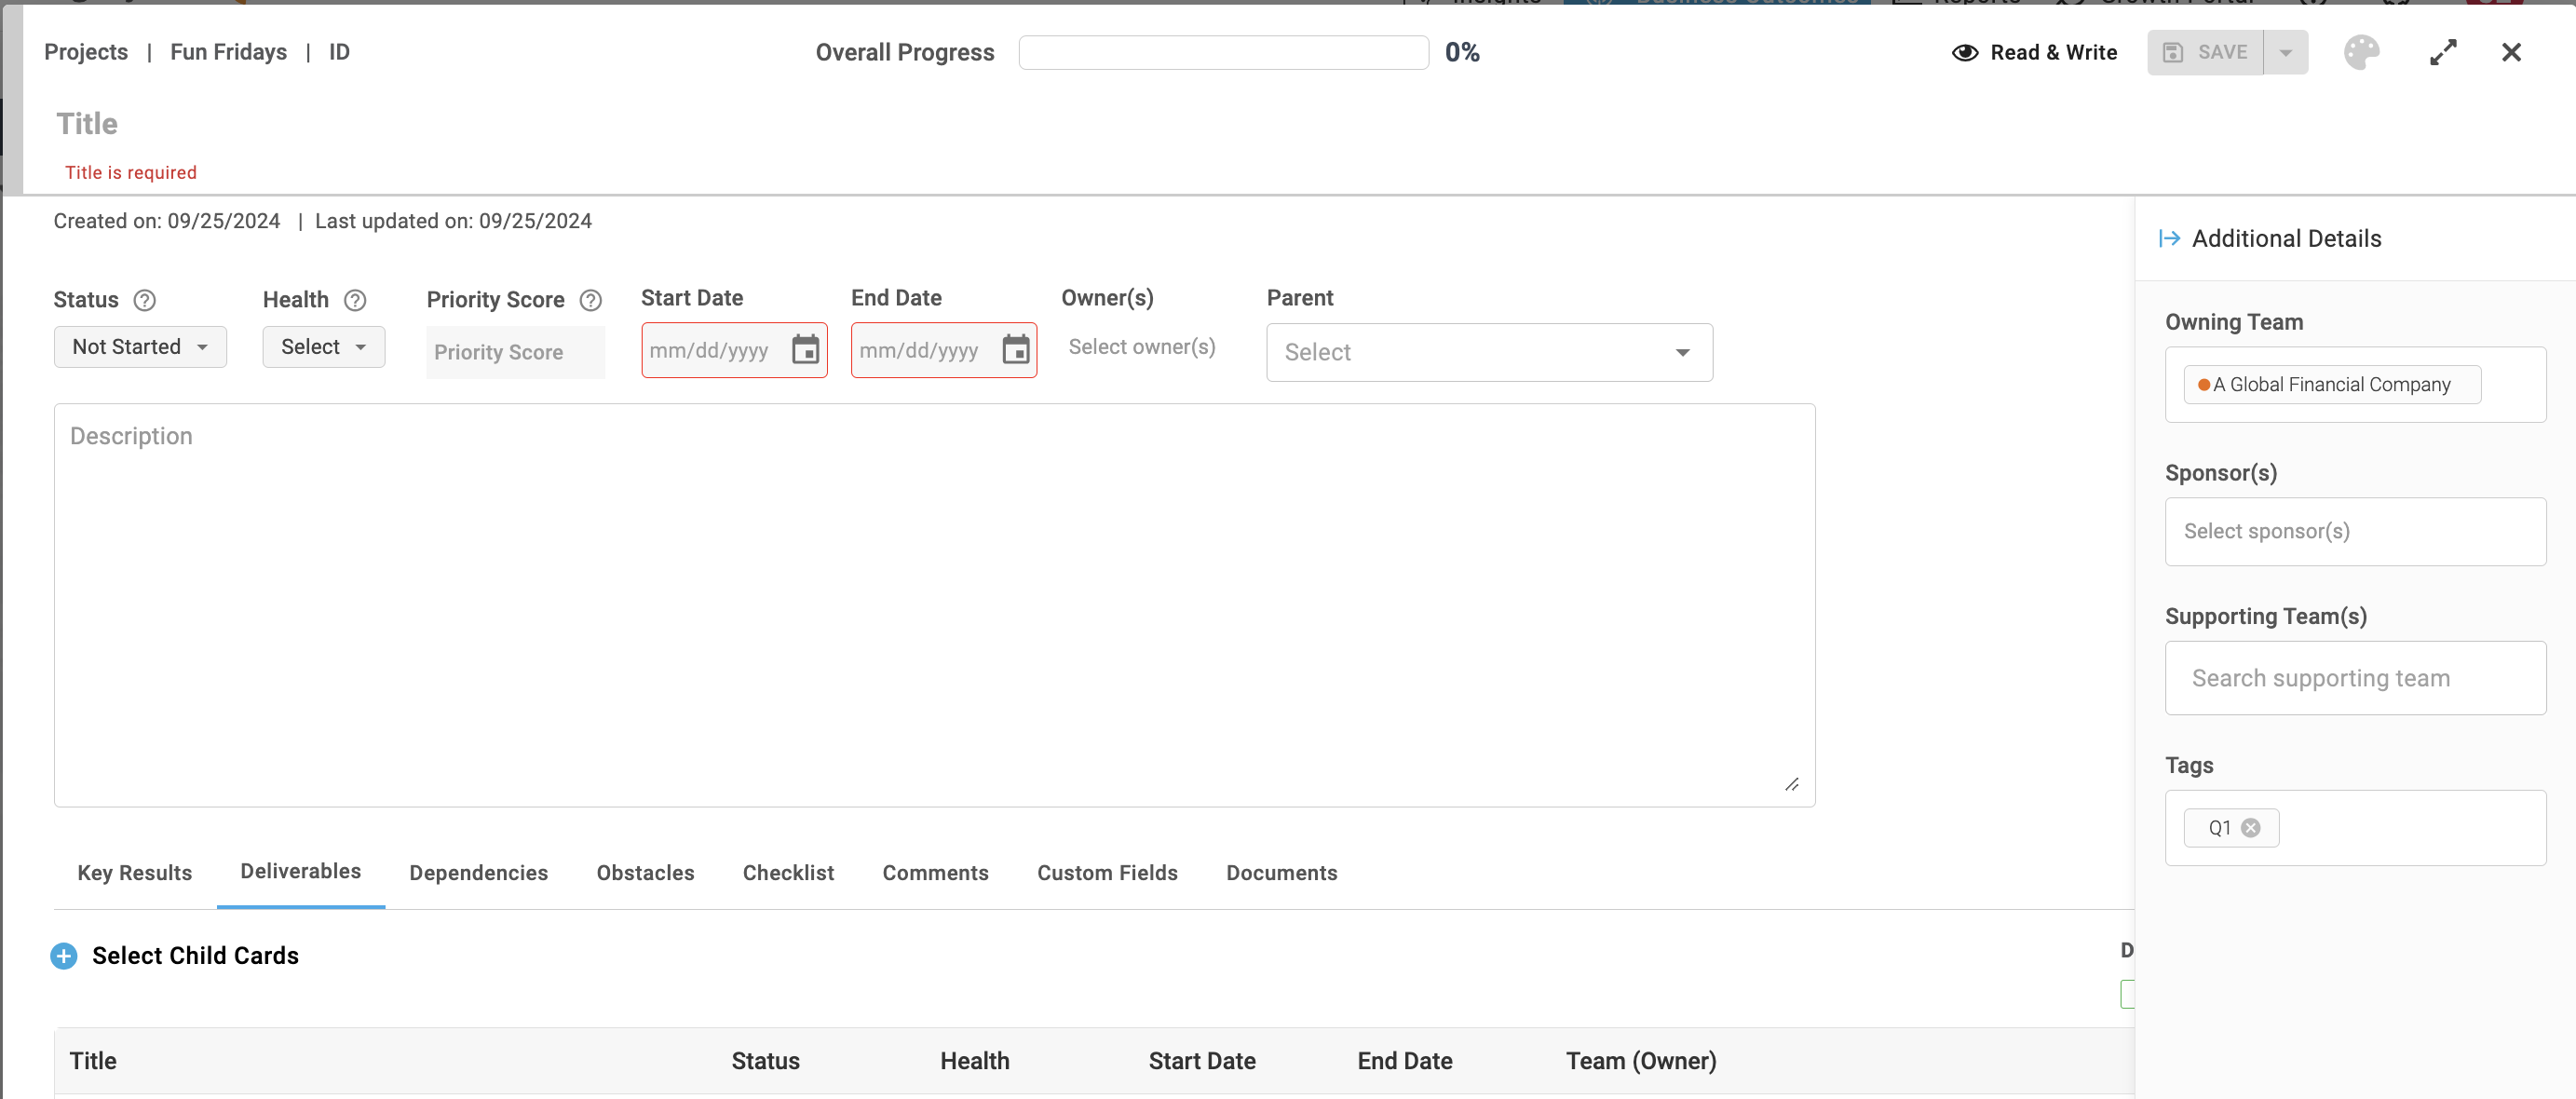Open the Save options dropdown arrow

(2286, 53)
